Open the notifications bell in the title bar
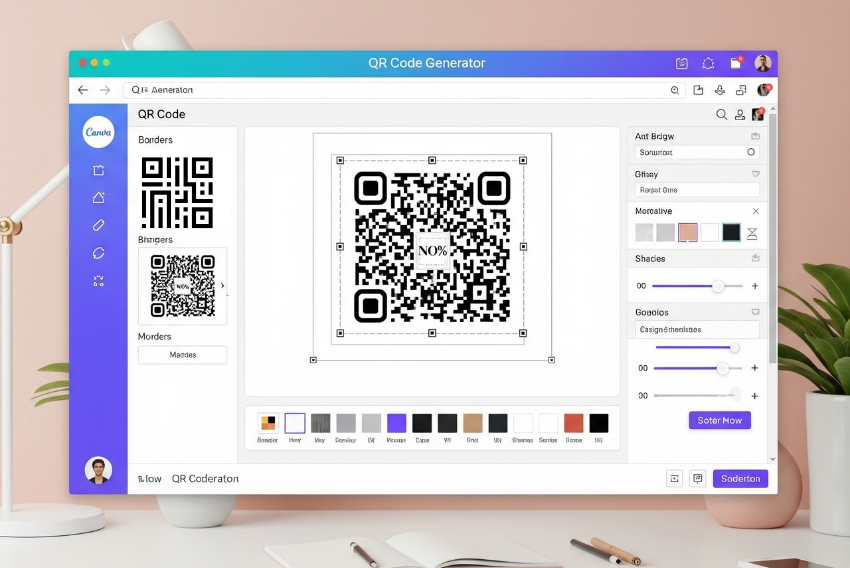The image size is (850, 568). coord(708,63)
